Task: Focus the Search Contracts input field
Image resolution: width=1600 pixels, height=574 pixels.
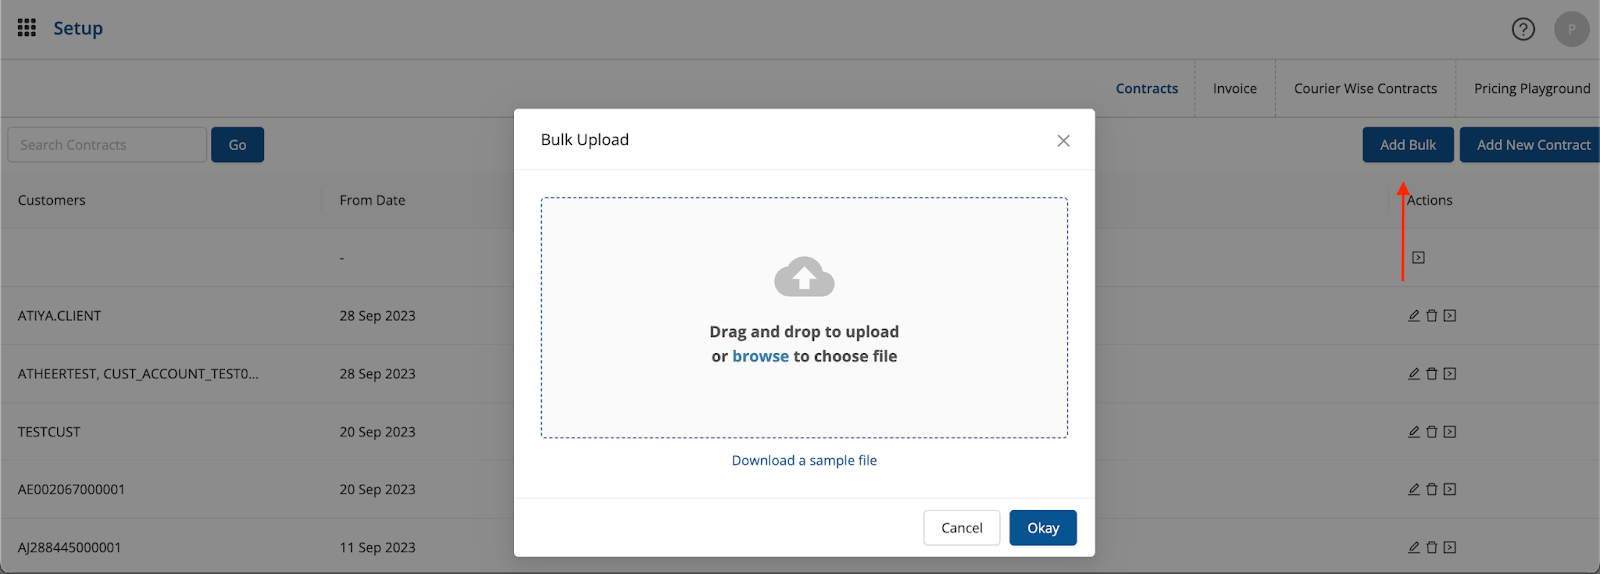Action: [107, 145]
